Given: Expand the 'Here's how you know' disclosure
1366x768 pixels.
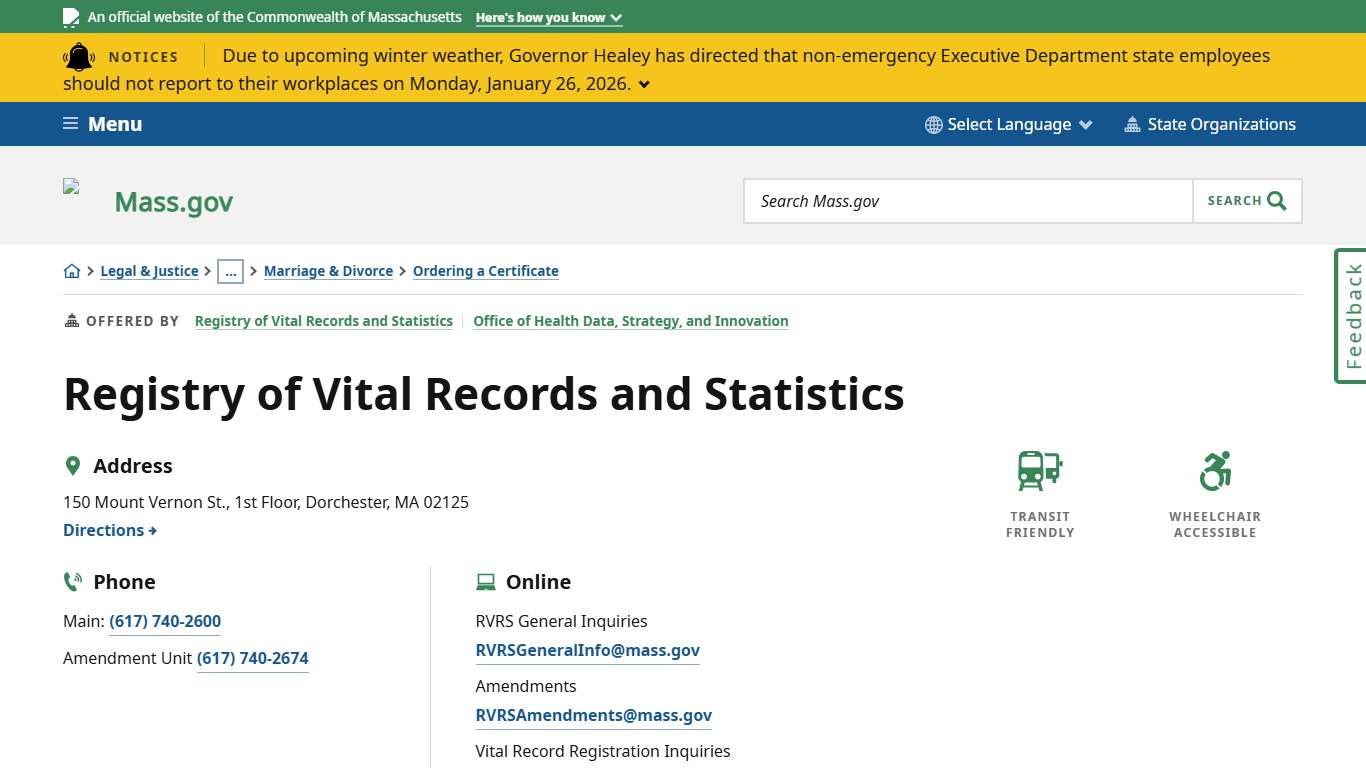Looking at the screenshot, I should [x=548, y=17].
